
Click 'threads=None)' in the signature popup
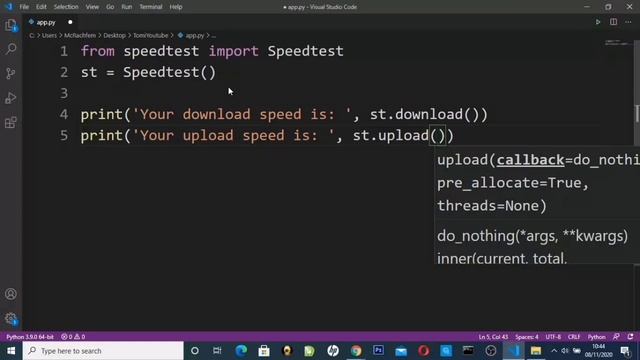(x=491, y=206)
